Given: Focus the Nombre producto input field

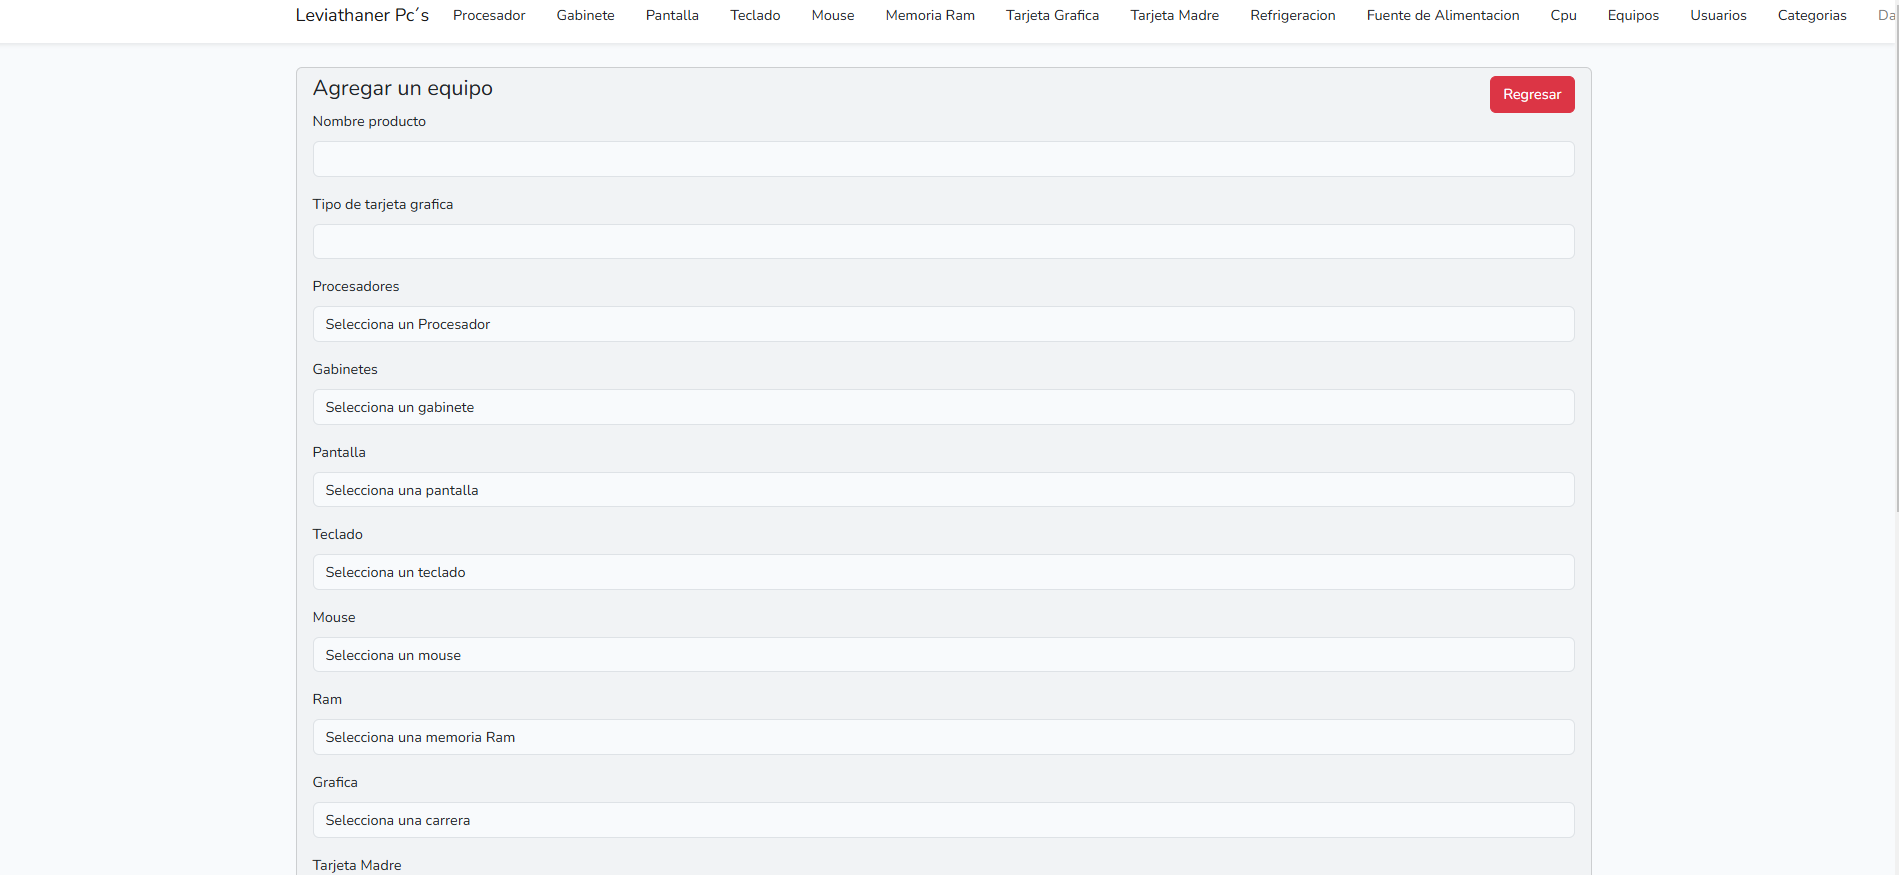Looking at the screenshot, I should coord(943,159).
